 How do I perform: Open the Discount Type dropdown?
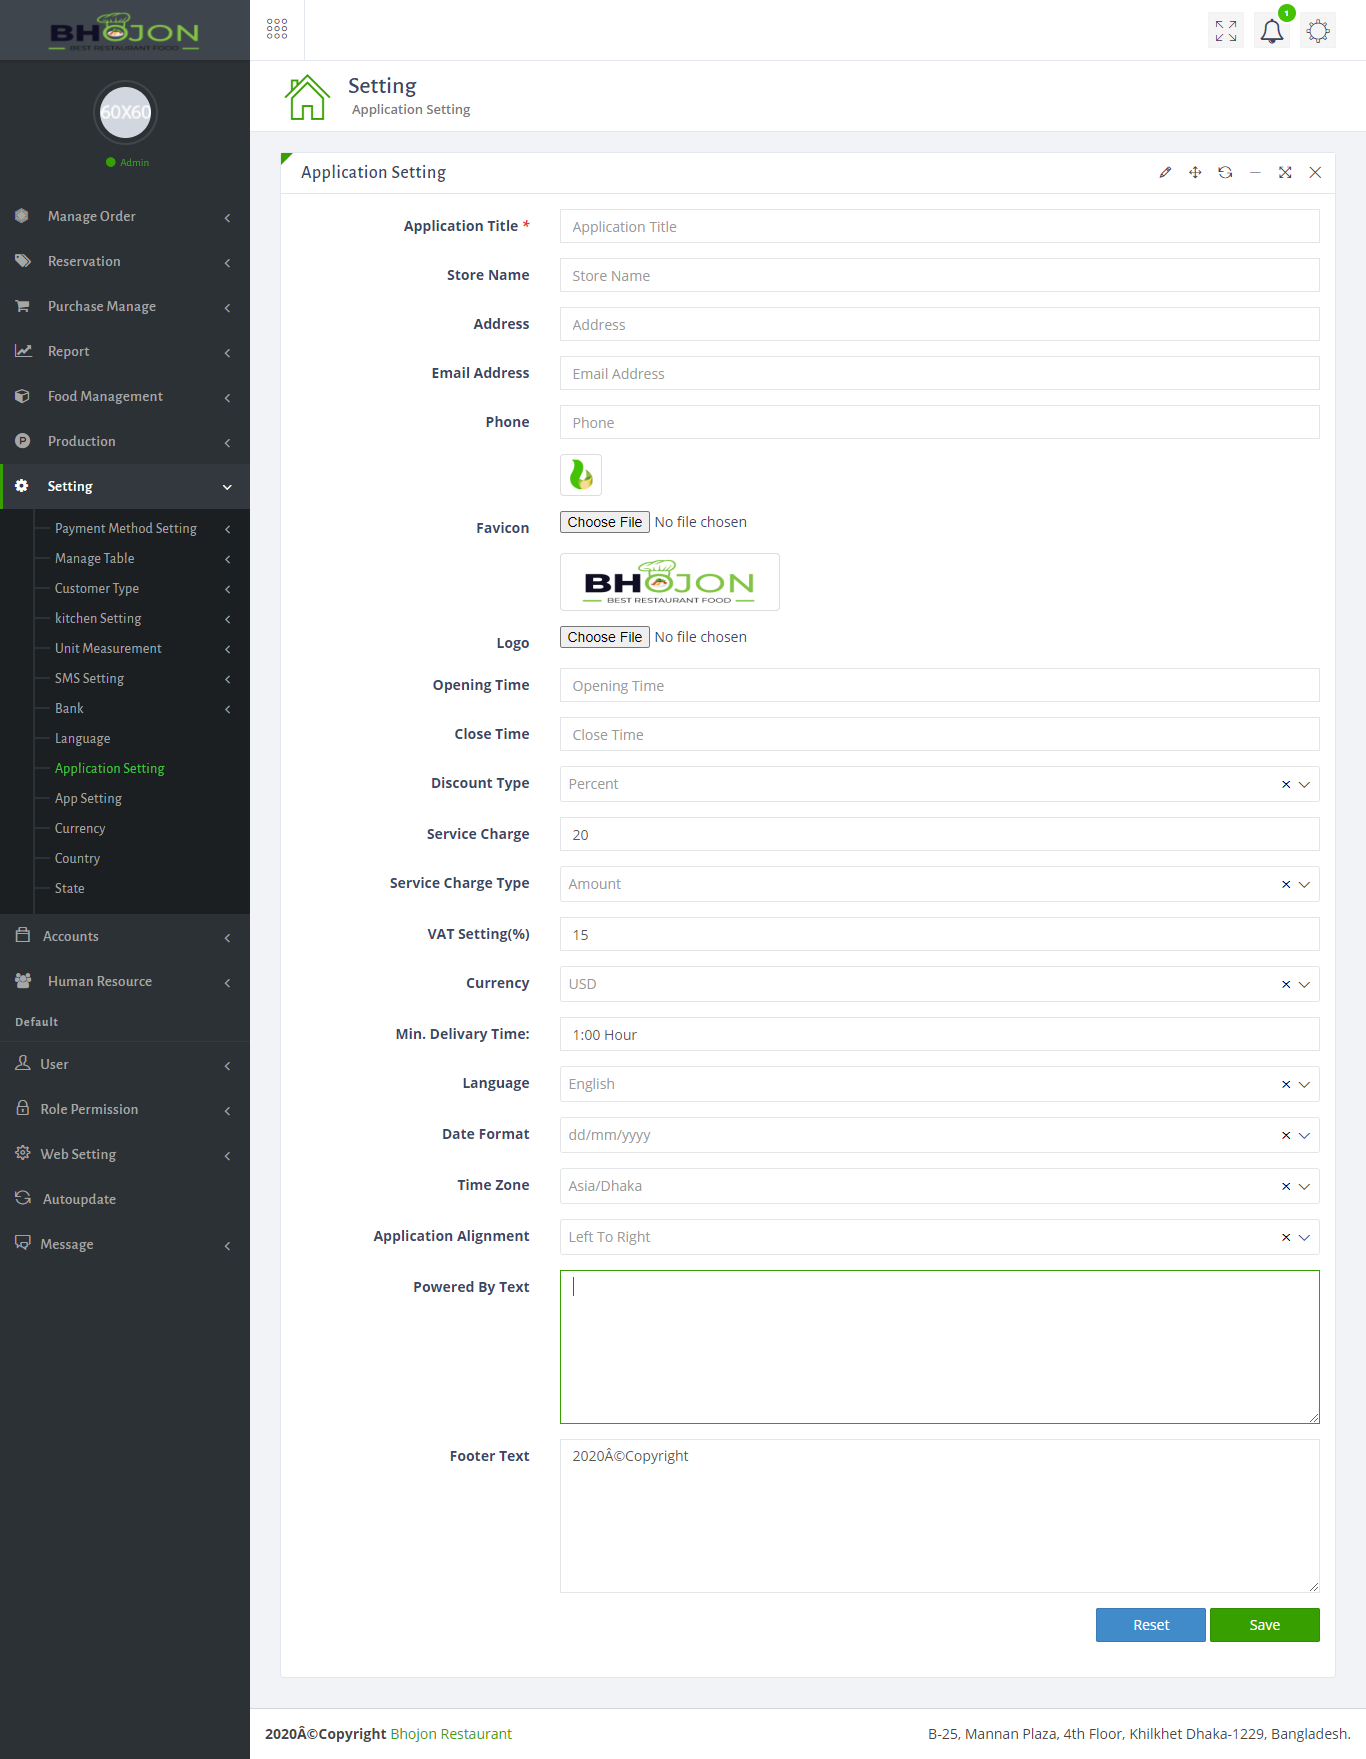(x=1304, y=784)
